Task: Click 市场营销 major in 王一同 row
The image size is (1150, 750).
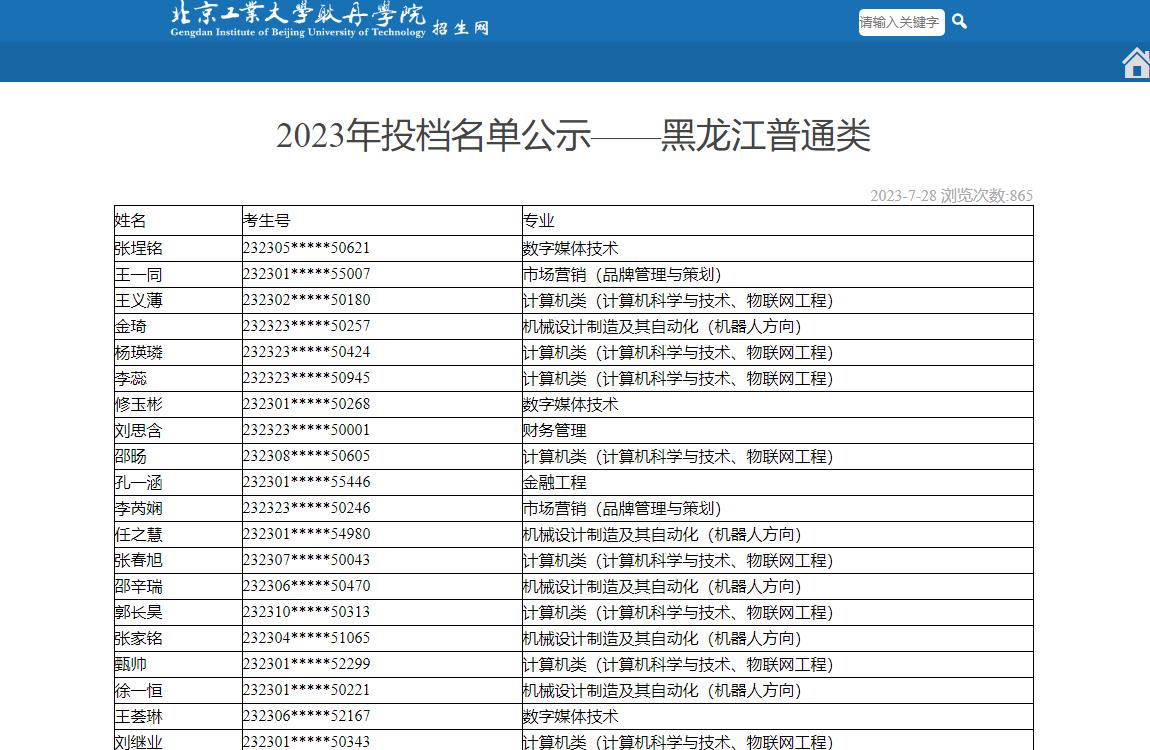Action: click(x=622, y=275)
